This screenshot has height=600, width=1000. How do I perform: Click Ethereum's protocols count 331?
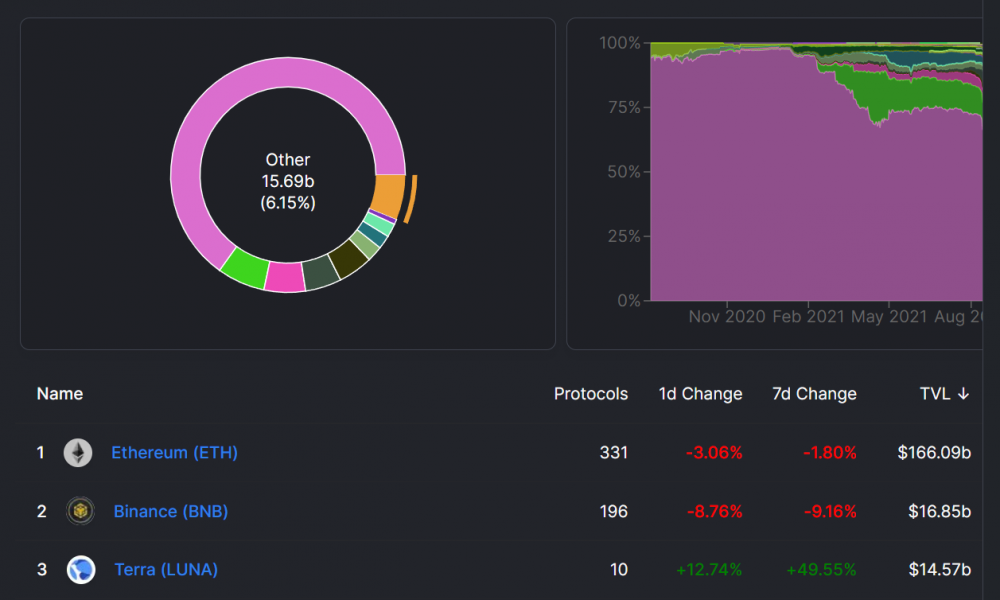(x=614, y=453)
